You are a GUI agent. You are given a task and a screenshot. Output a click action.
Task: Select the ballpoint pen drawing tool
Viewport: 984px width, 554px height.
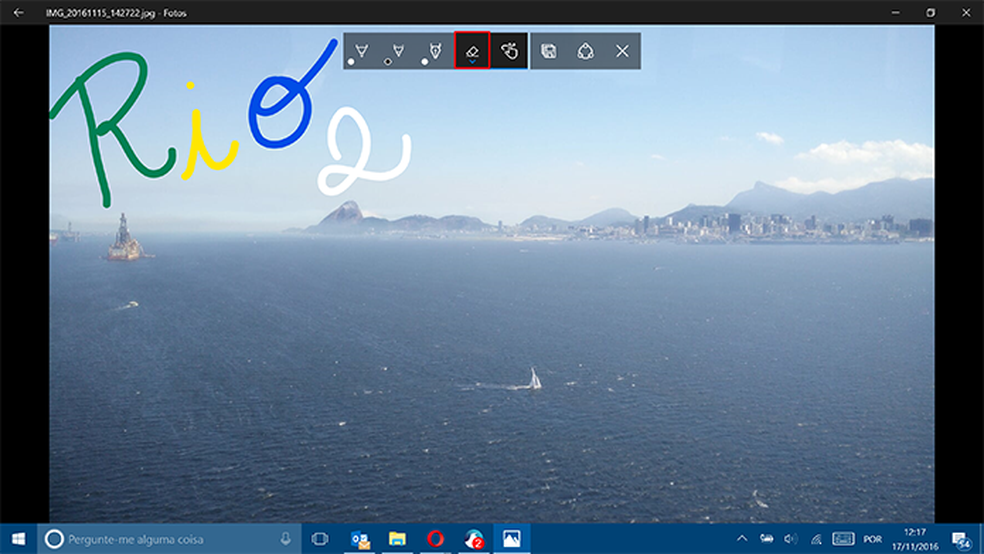[x=361, y=51]
